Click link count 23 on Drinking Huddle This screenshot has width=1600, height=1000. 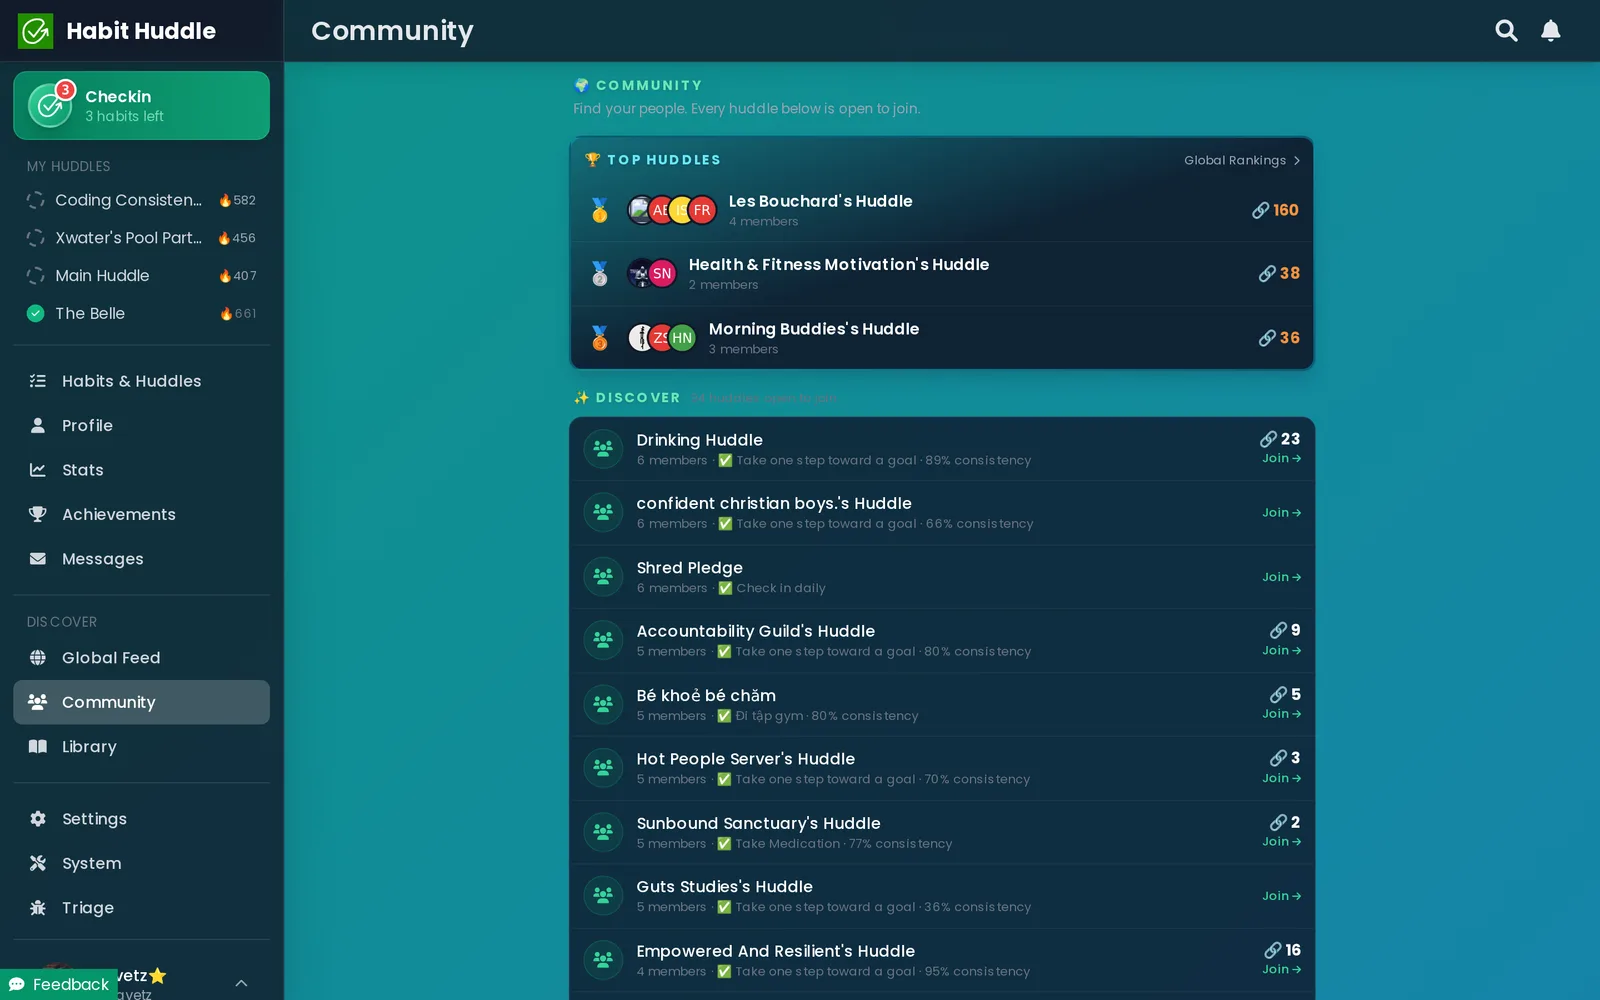1280,439
